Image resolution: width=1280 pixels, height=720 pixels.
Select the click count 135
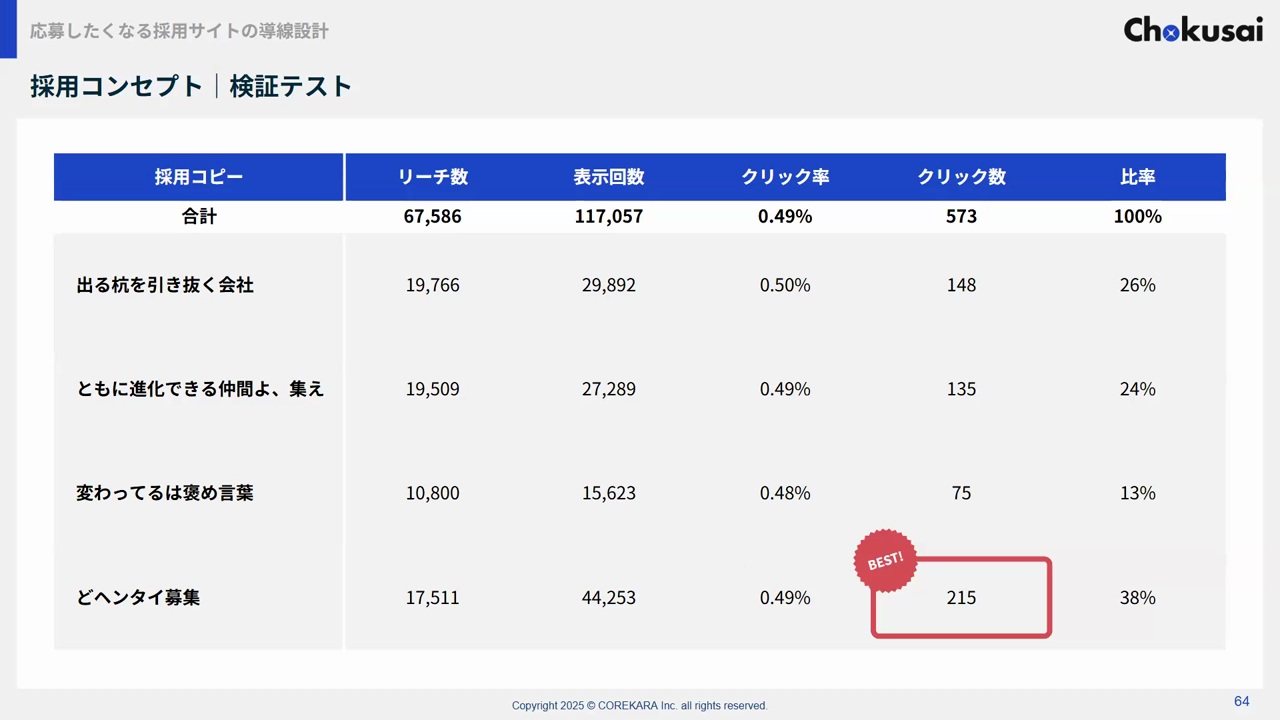pyautogui.click(x=961, y=389)
